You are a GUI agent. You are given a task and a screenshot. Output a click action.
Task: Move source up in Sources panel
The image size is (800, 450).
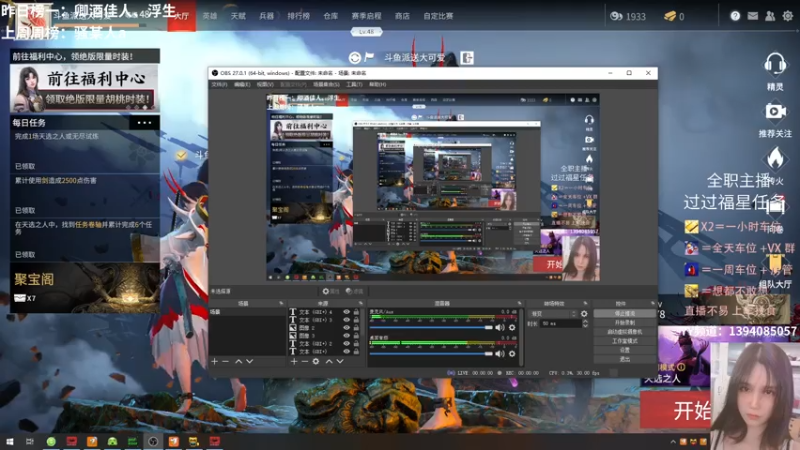click(x=329, y=361)
